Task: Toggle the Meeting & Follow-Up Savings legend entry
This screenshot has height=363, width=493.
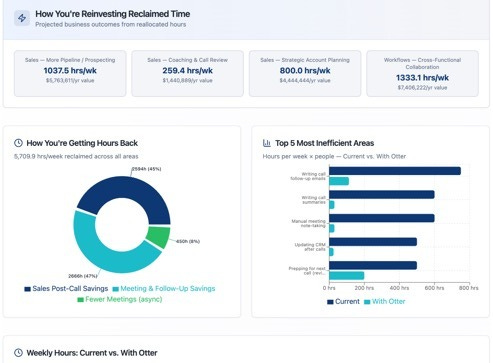Action: [164, 289]
